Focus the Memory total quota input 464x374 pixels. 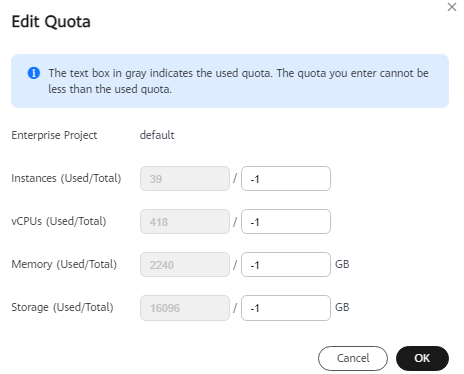[286, 265]
